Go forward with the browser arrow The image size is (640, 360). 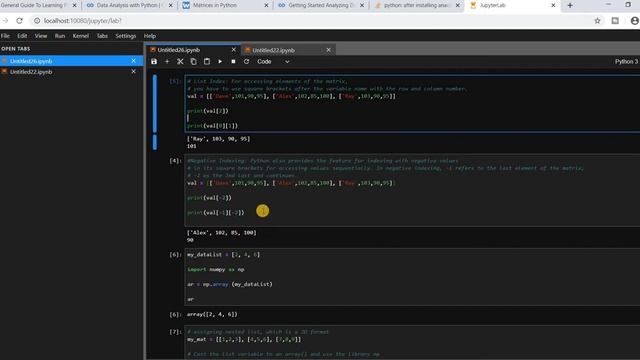pos(5,21)
